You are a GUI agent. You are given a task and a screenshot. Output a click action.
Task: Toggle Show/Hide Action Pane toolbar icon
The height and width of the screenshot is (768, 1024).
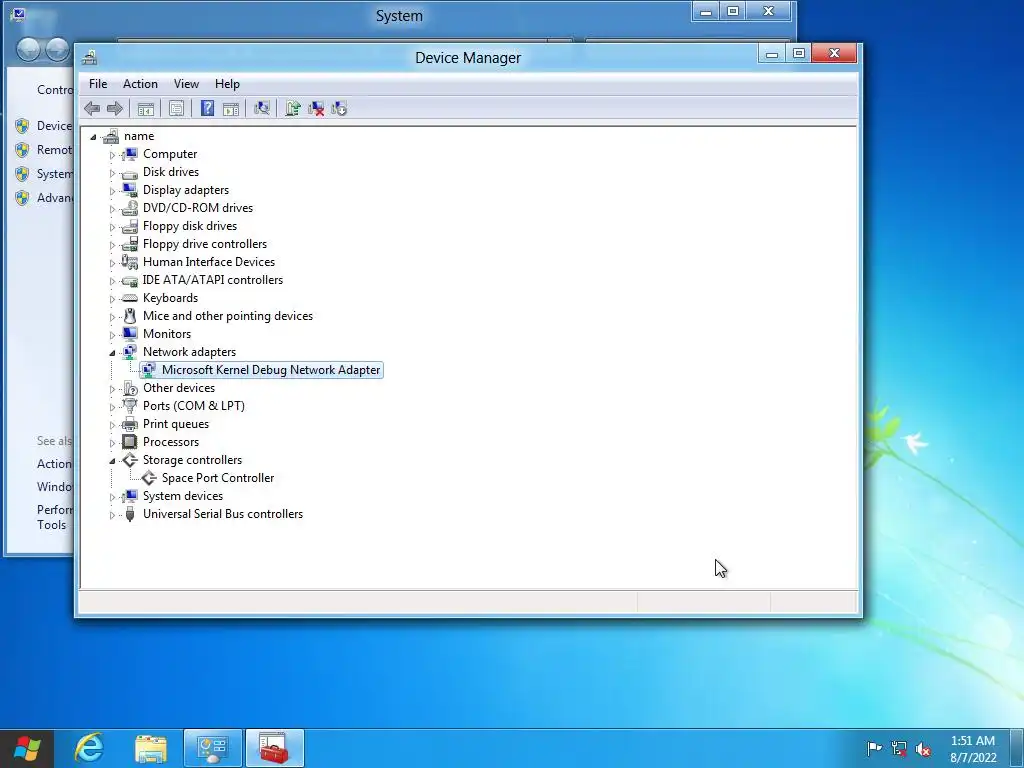[231, 108]
